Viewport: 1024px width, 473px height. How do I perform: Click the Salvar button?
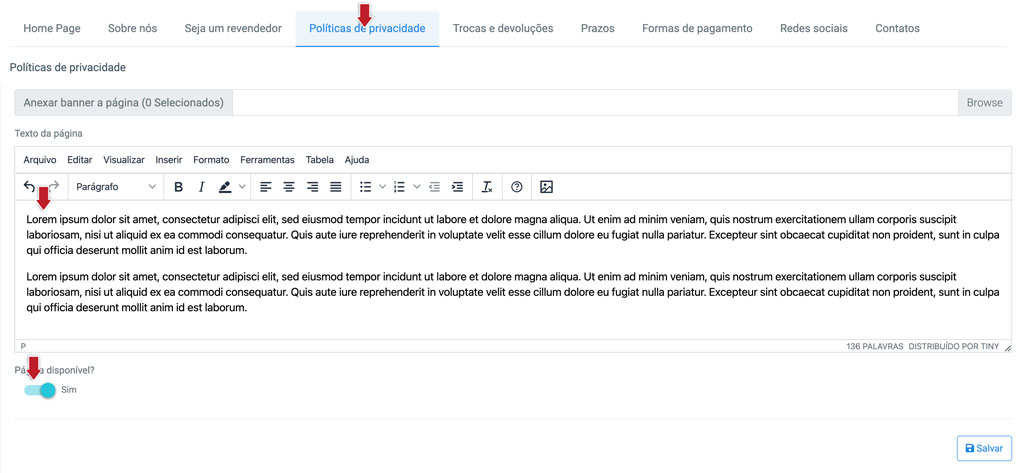(x=984, y=448)
